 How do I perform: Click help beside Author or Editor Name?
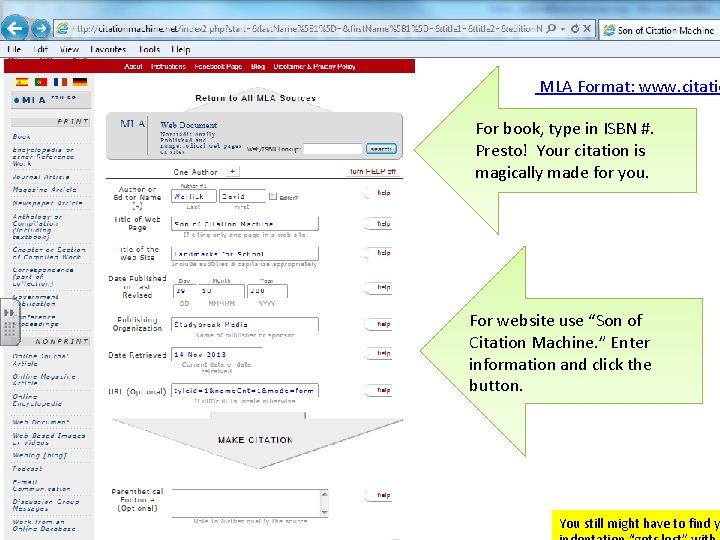[x=380, y=193]
